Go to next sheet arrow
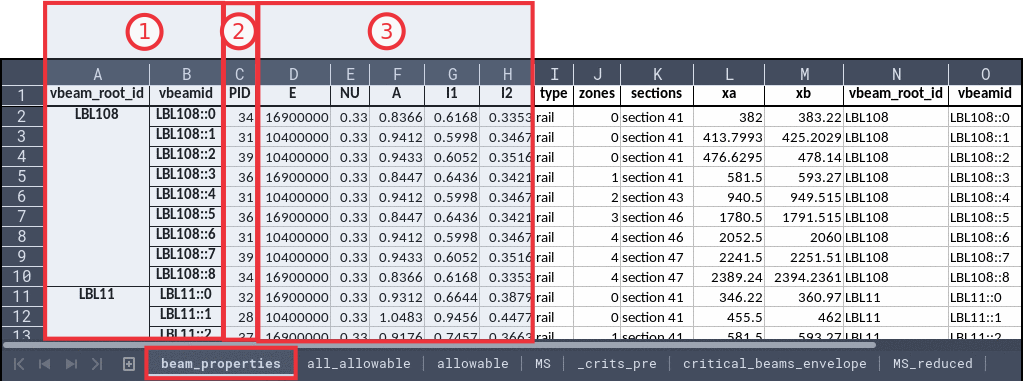 [x=71, y=364]
